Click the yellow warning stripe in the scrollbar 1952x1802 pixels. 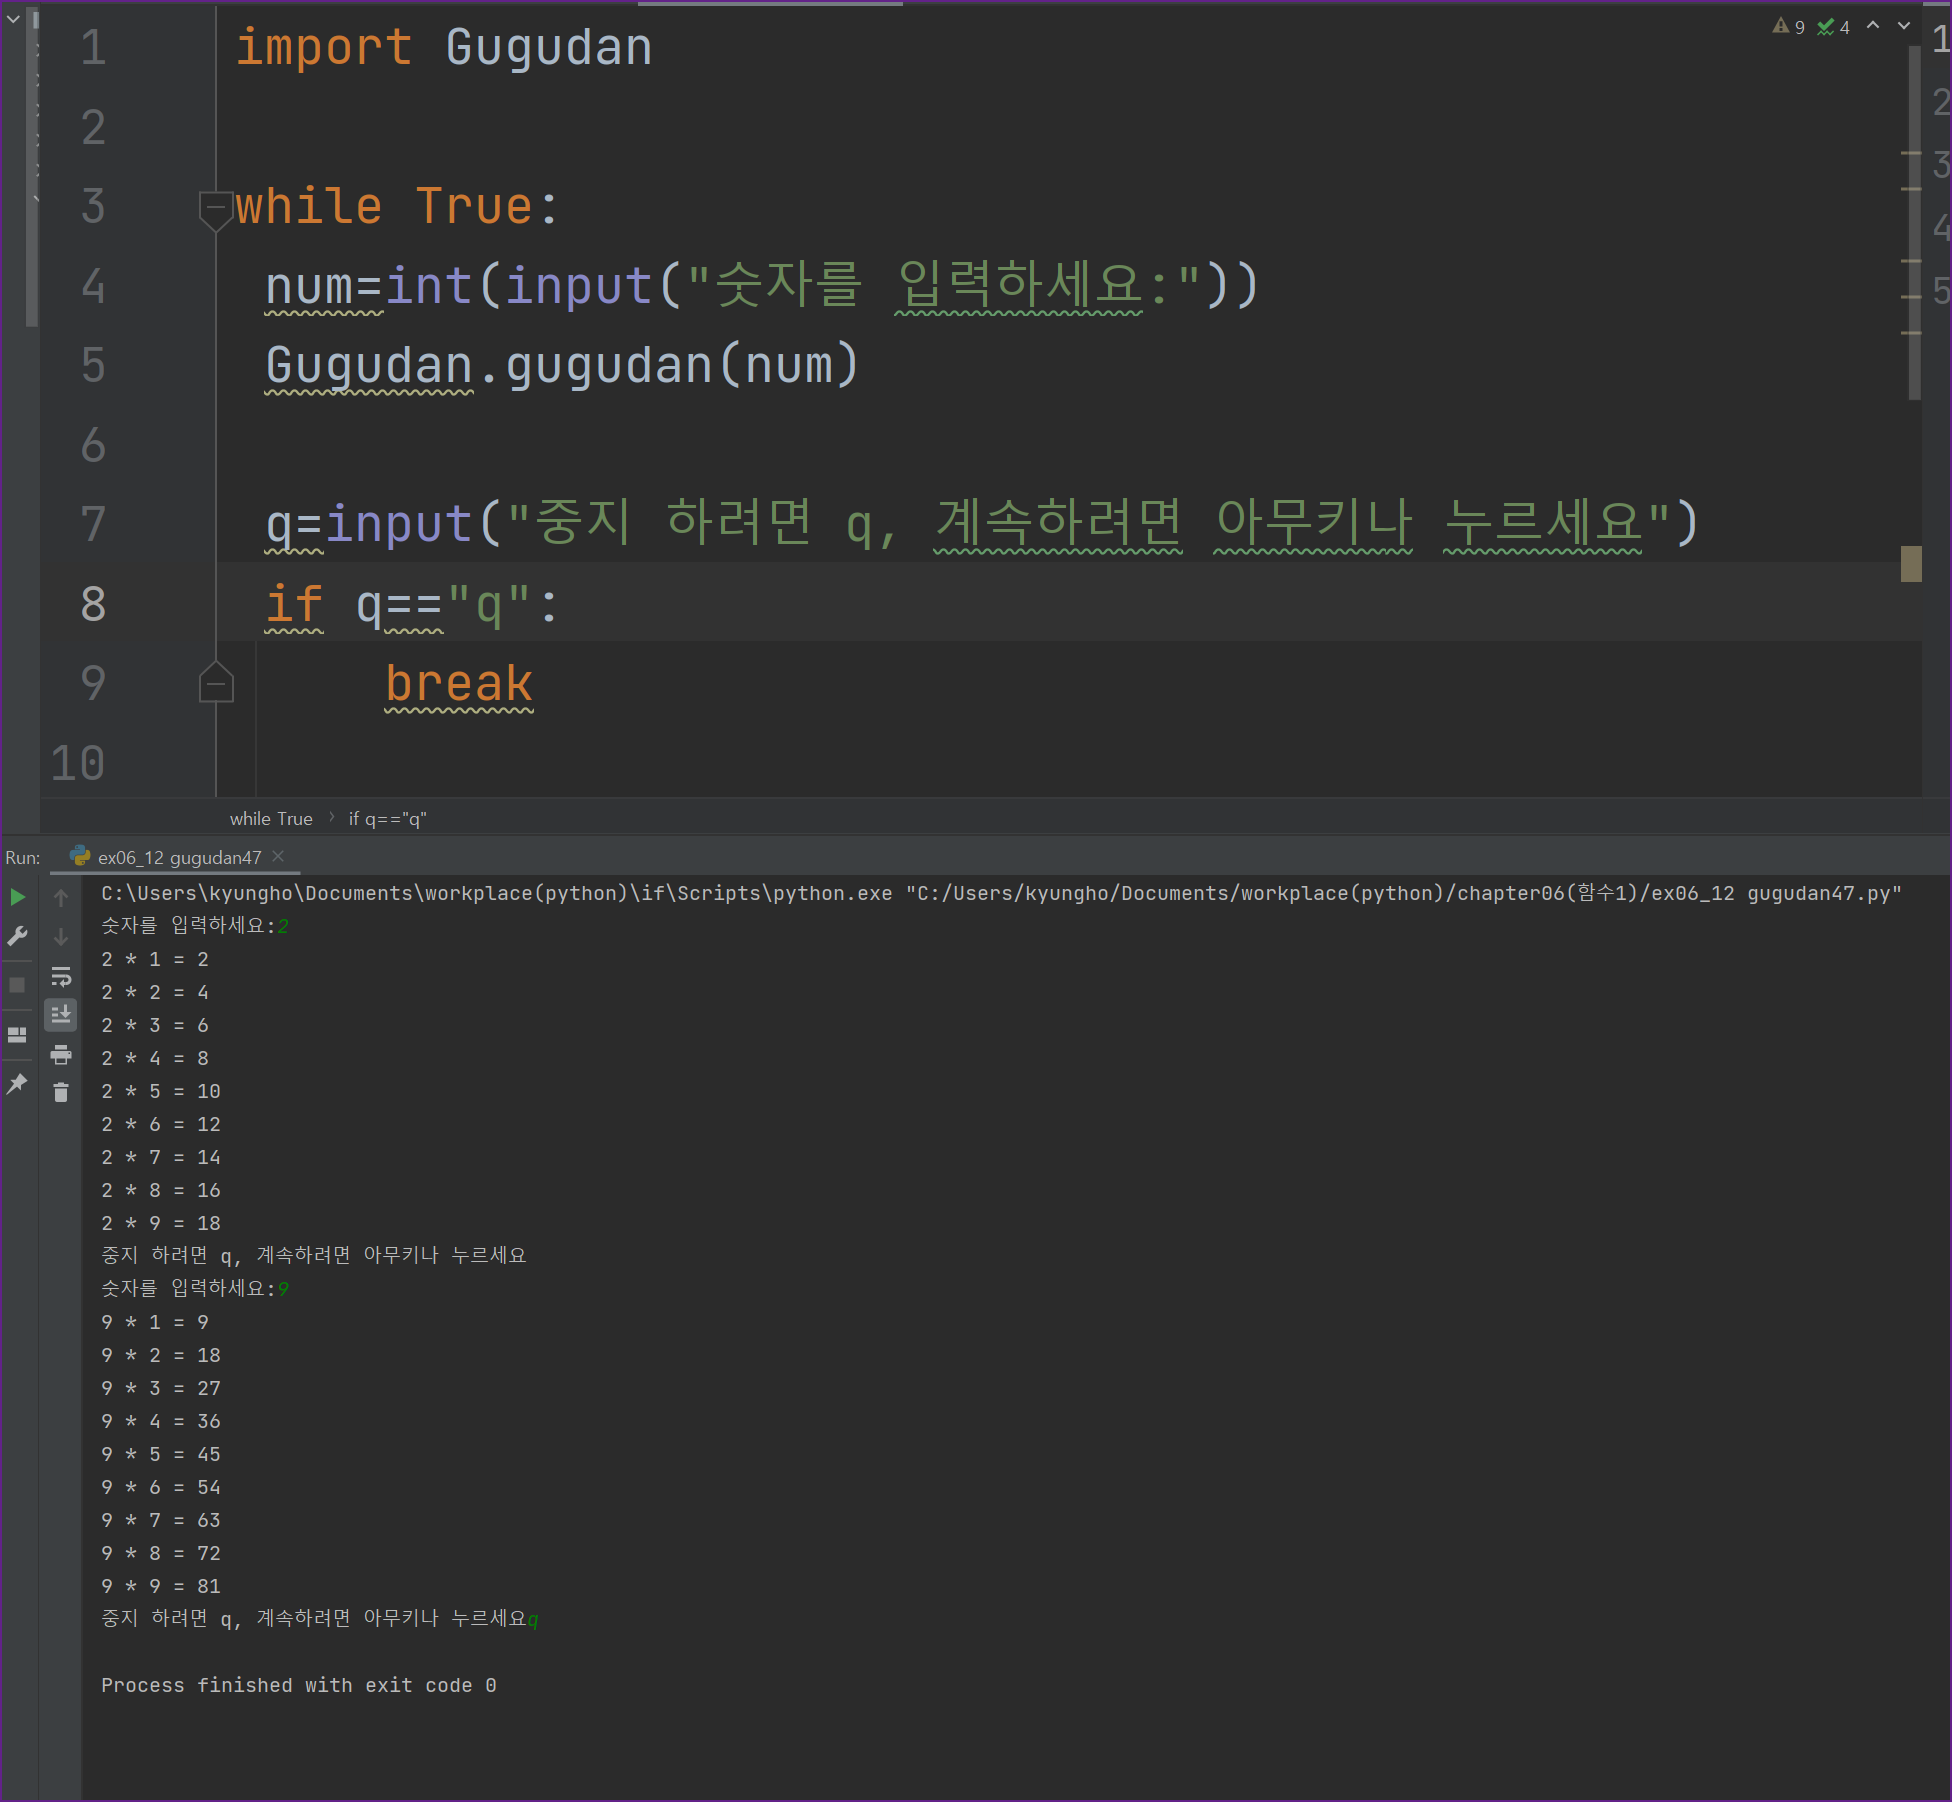1911,564
